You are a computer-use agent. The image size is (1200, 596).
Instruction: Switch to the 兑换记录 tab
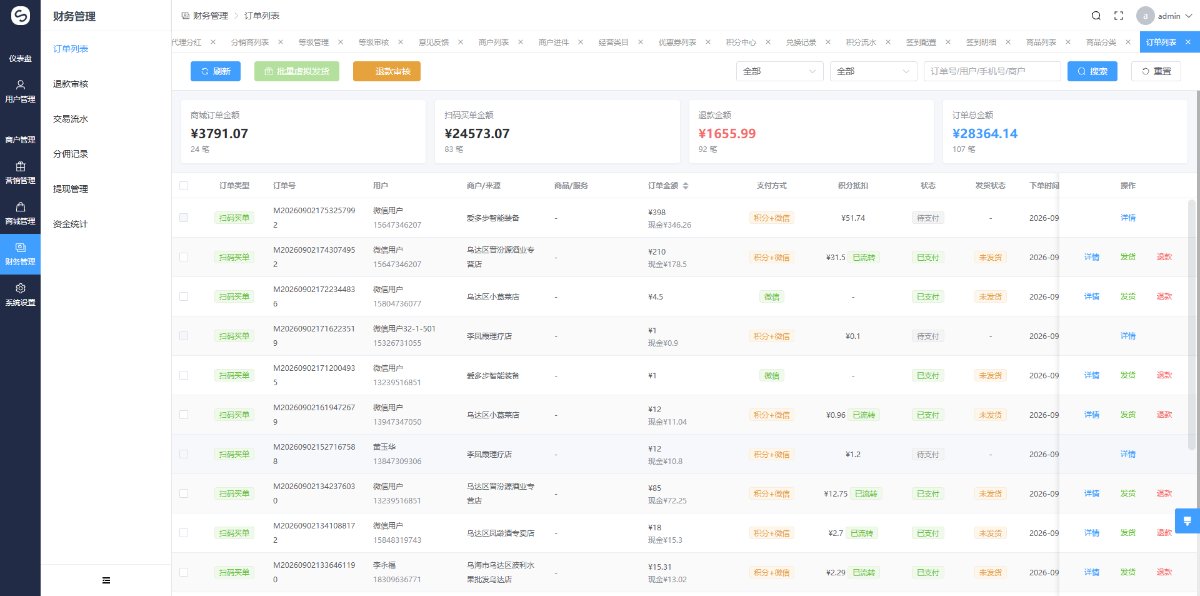tap(801, 43)
